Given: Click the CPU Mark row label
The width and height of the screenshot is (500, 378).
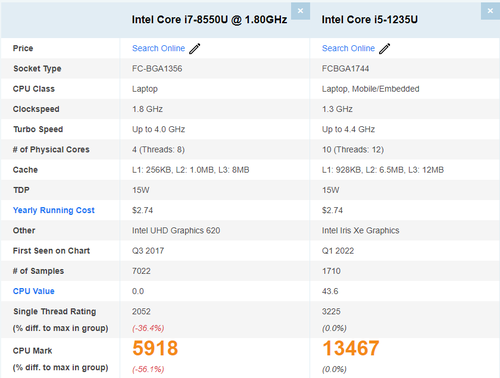Looking at the screenshot, I should (32, 351).
